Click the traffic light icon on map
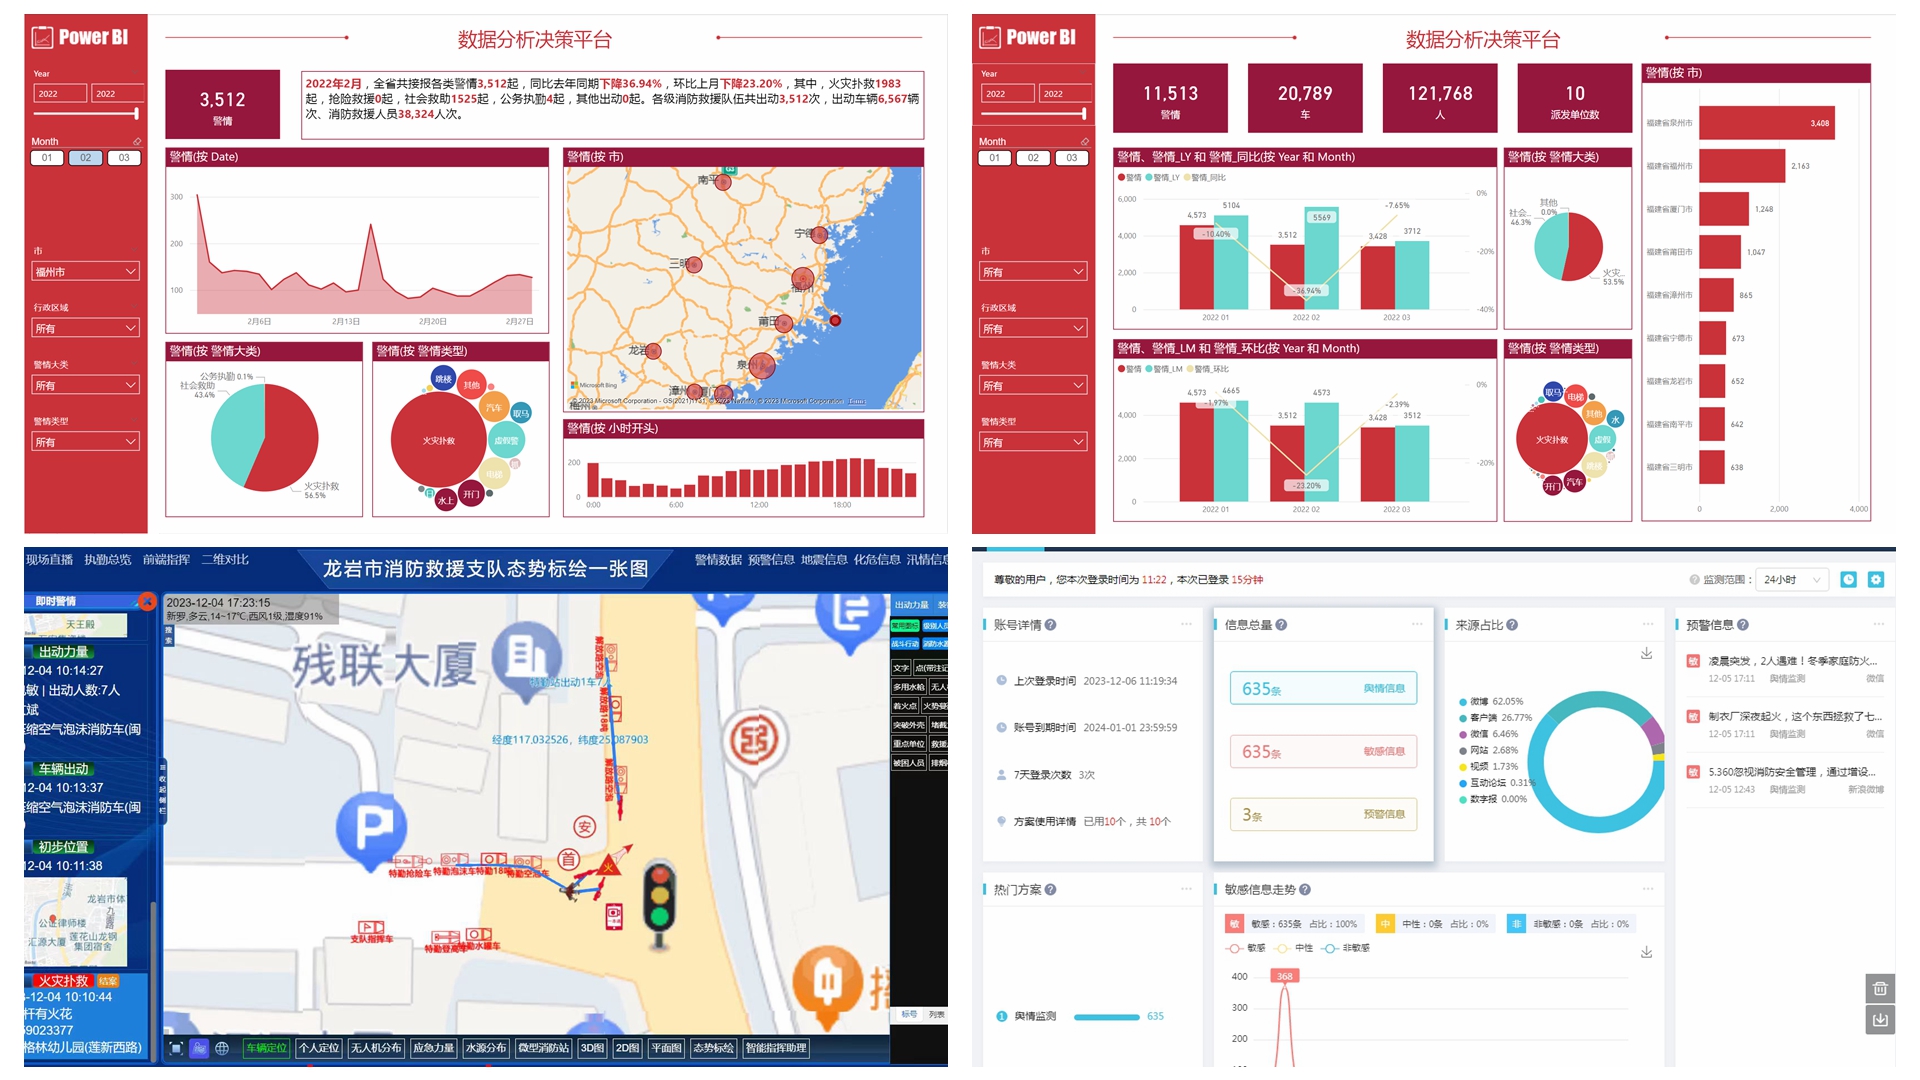 [x=658, y=900]
